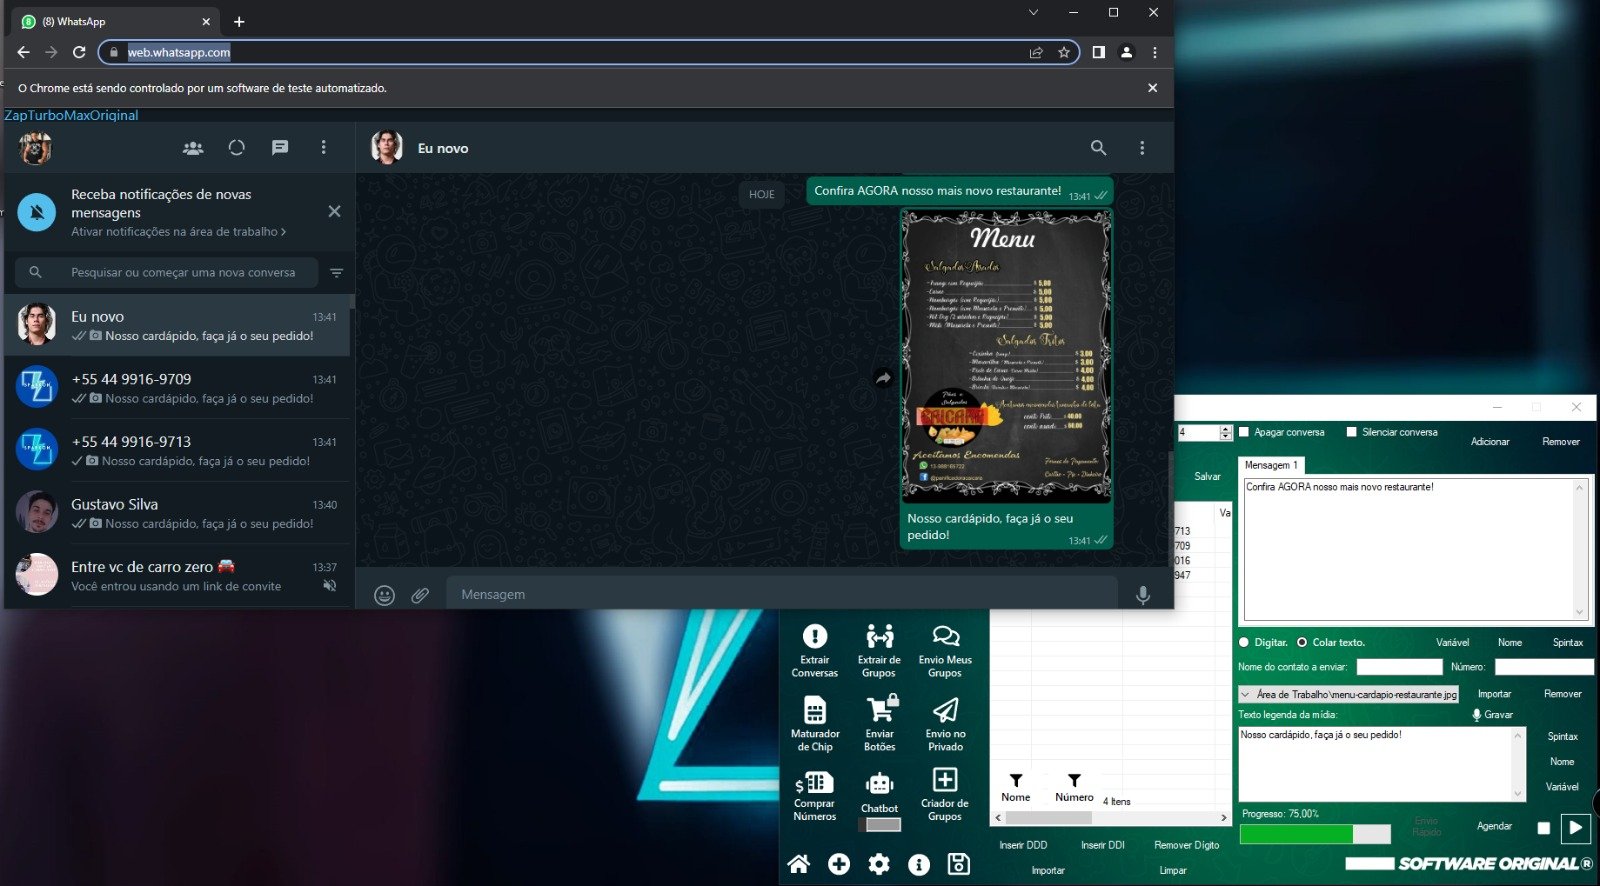The image size is (1600, 886).
Task: Check the Silenciar conversa option
Action: (x=1351, y=432)
